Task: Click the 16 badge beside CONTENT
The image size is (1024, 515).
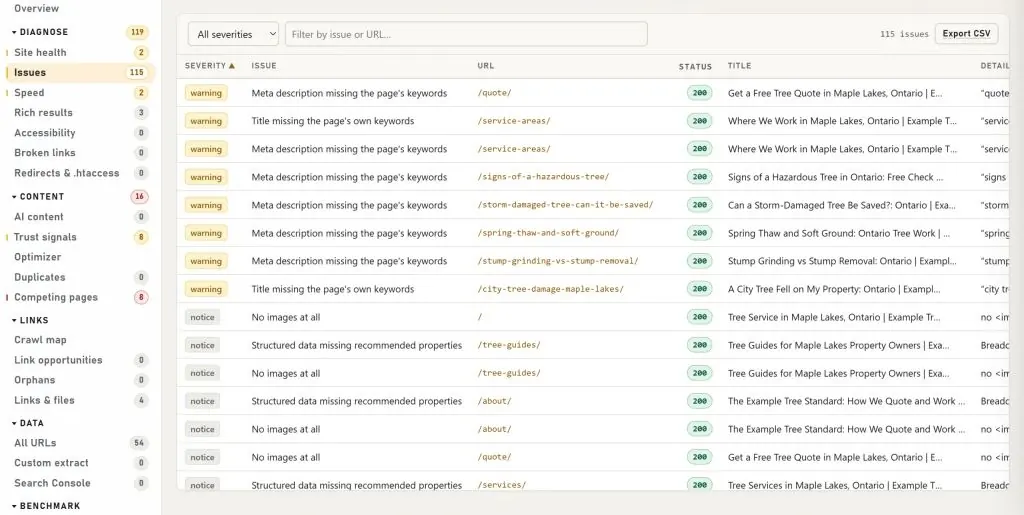Action: click(139, 196)
